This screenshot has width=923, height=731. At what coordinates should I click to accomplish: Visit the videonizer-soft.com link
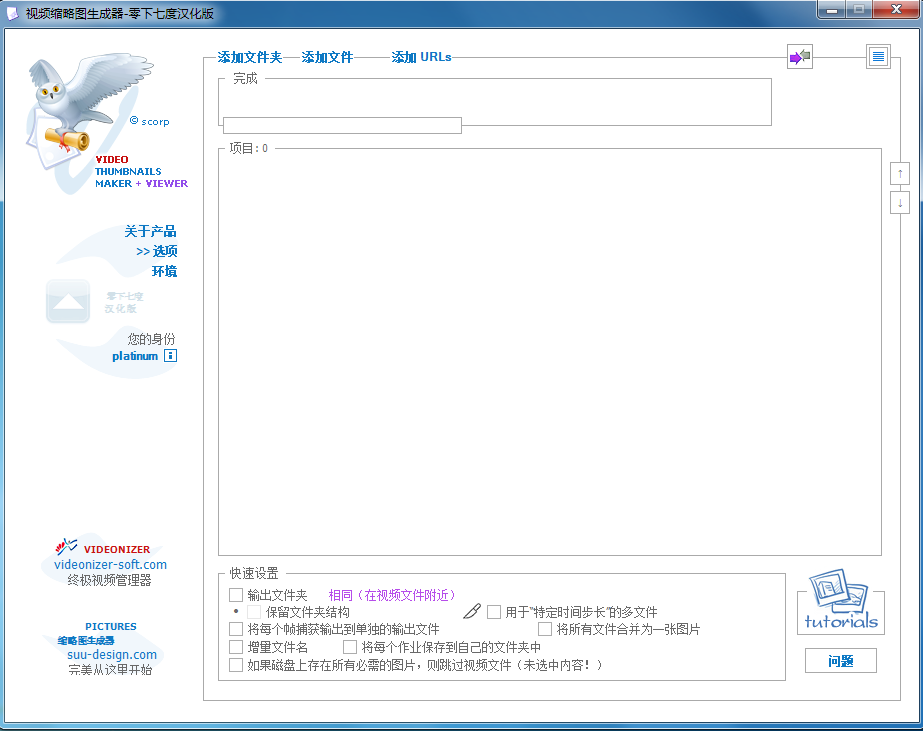(111, 564)
